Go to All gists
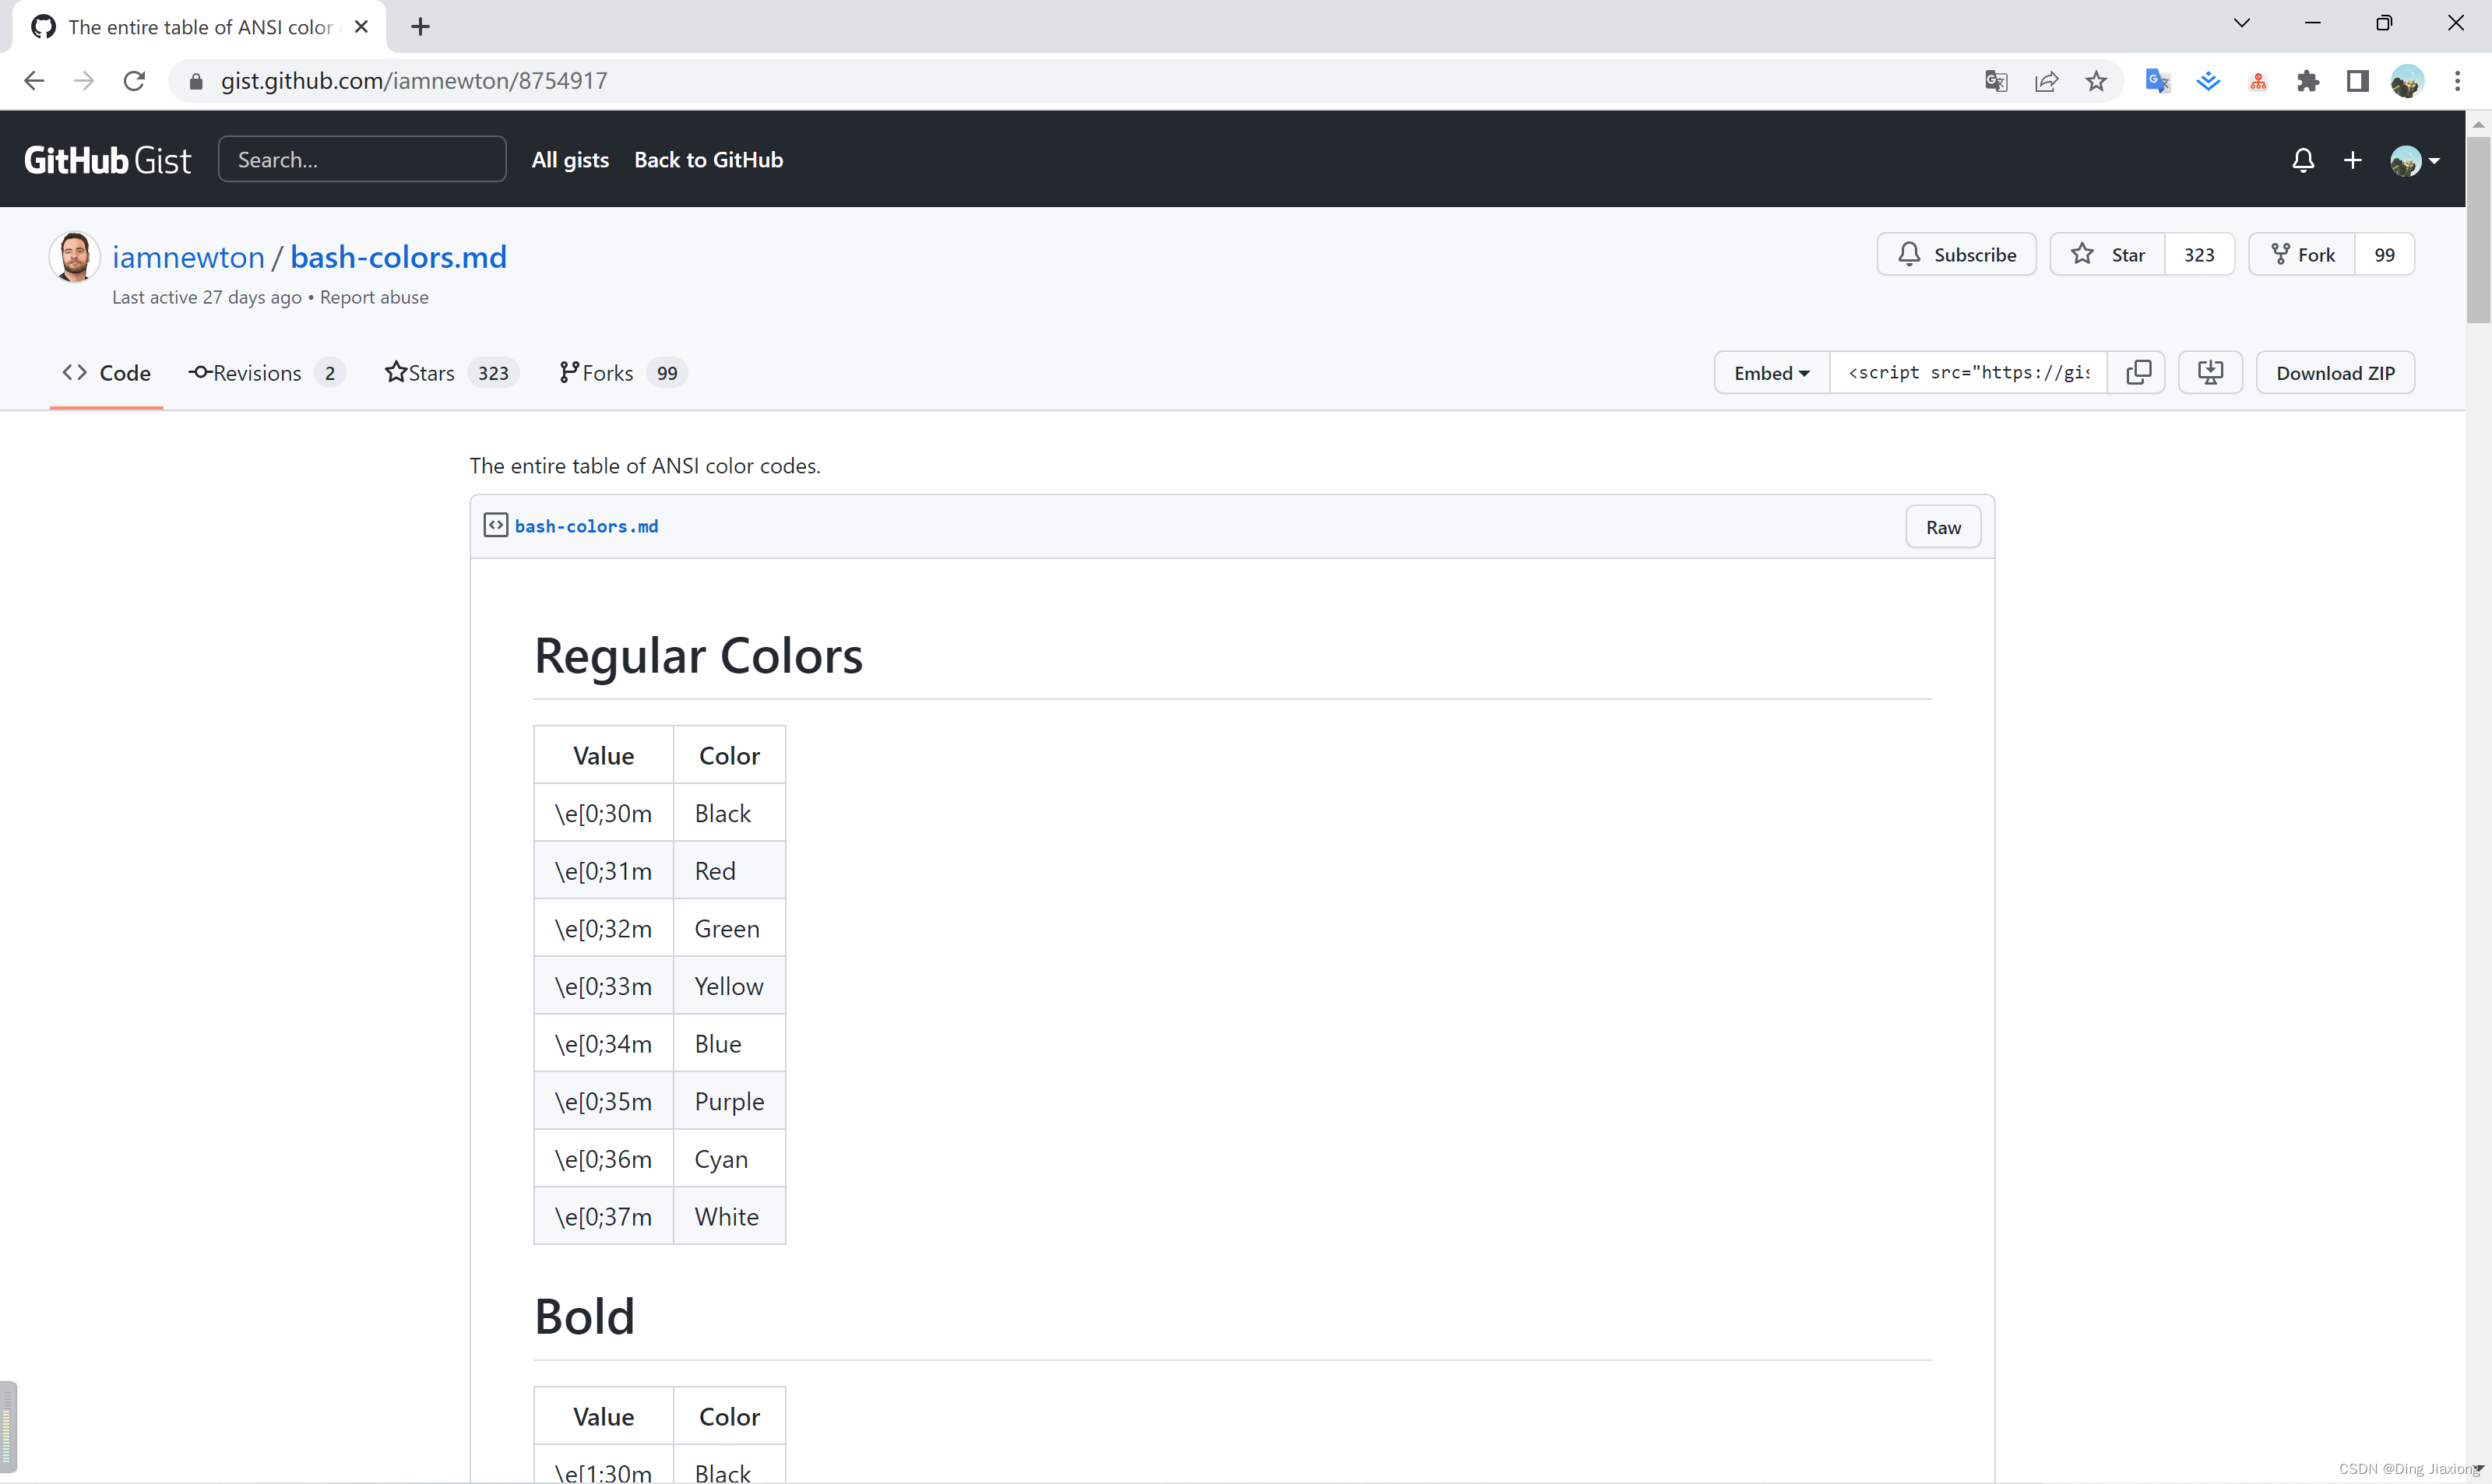The height and width of the screenshot is (1484, 2492). pyautogui.click(x=570, y=160)
